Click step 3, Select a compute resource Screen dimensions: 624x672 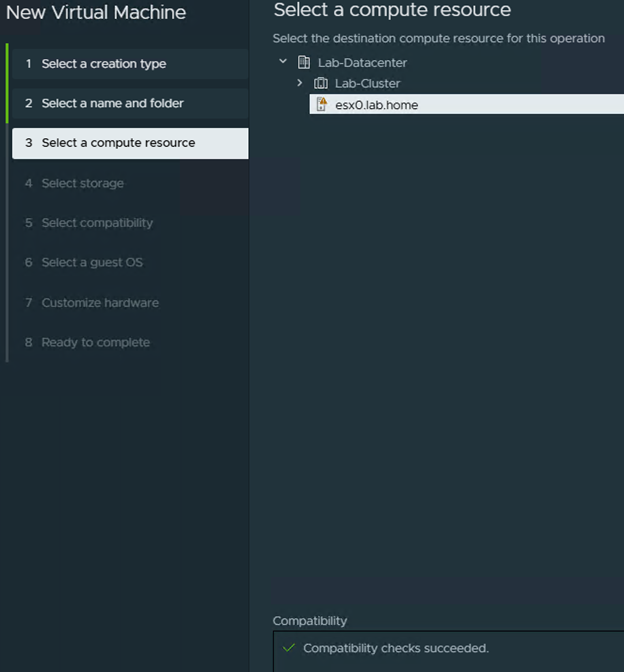coord(118,143)
